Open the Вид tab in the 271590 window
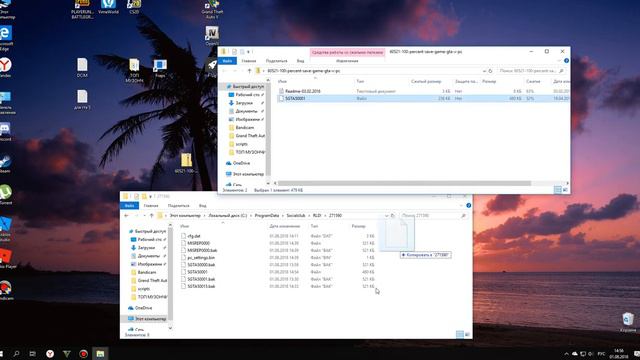The image size is (640, 360). pos(202,205)
